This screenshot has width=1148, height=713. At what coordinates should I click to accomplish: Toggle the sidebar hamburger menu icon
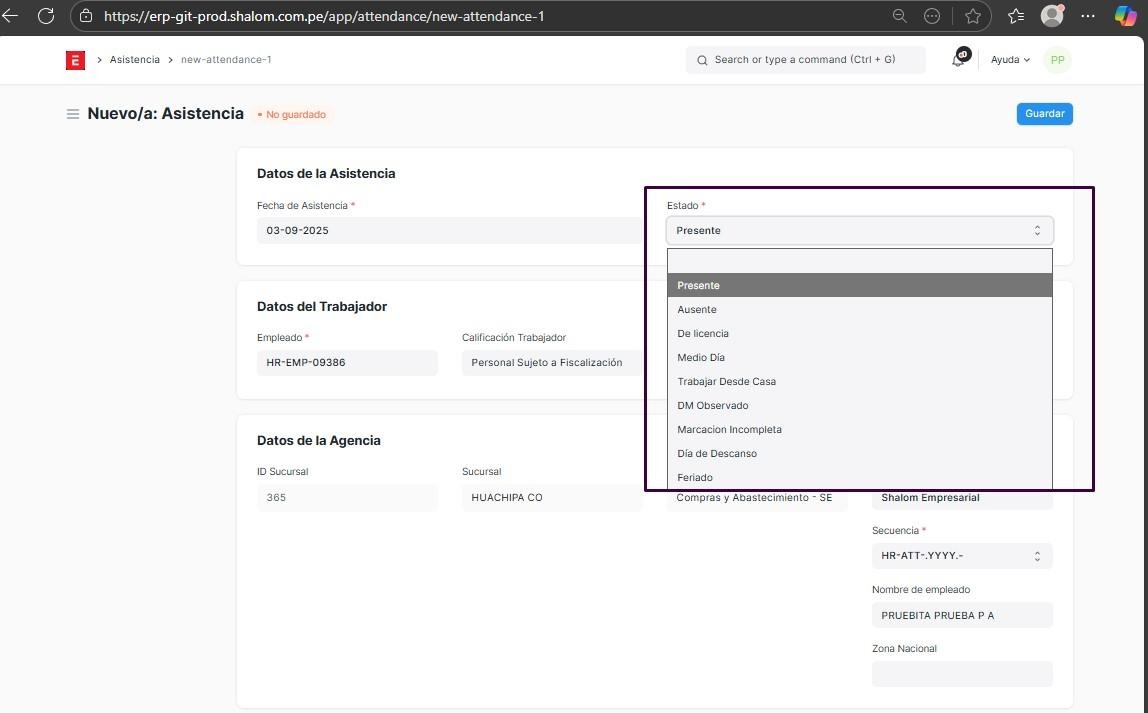point(73,114)
